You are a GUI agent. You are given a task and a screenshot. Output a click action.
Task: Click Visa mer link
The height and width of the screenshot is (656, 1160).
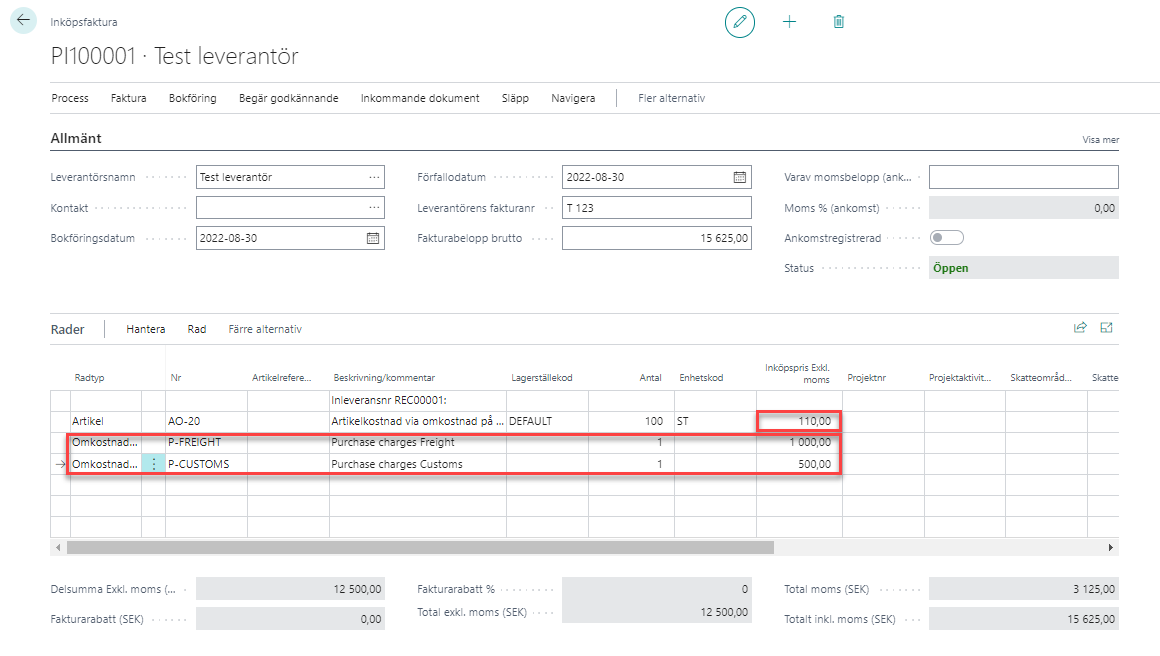1100,140
